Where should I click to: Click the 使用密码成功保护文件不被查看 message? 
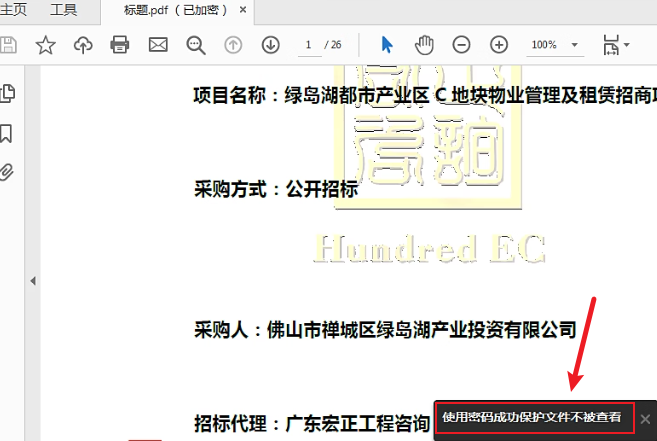pyautogui.click(x=532, y=417)
